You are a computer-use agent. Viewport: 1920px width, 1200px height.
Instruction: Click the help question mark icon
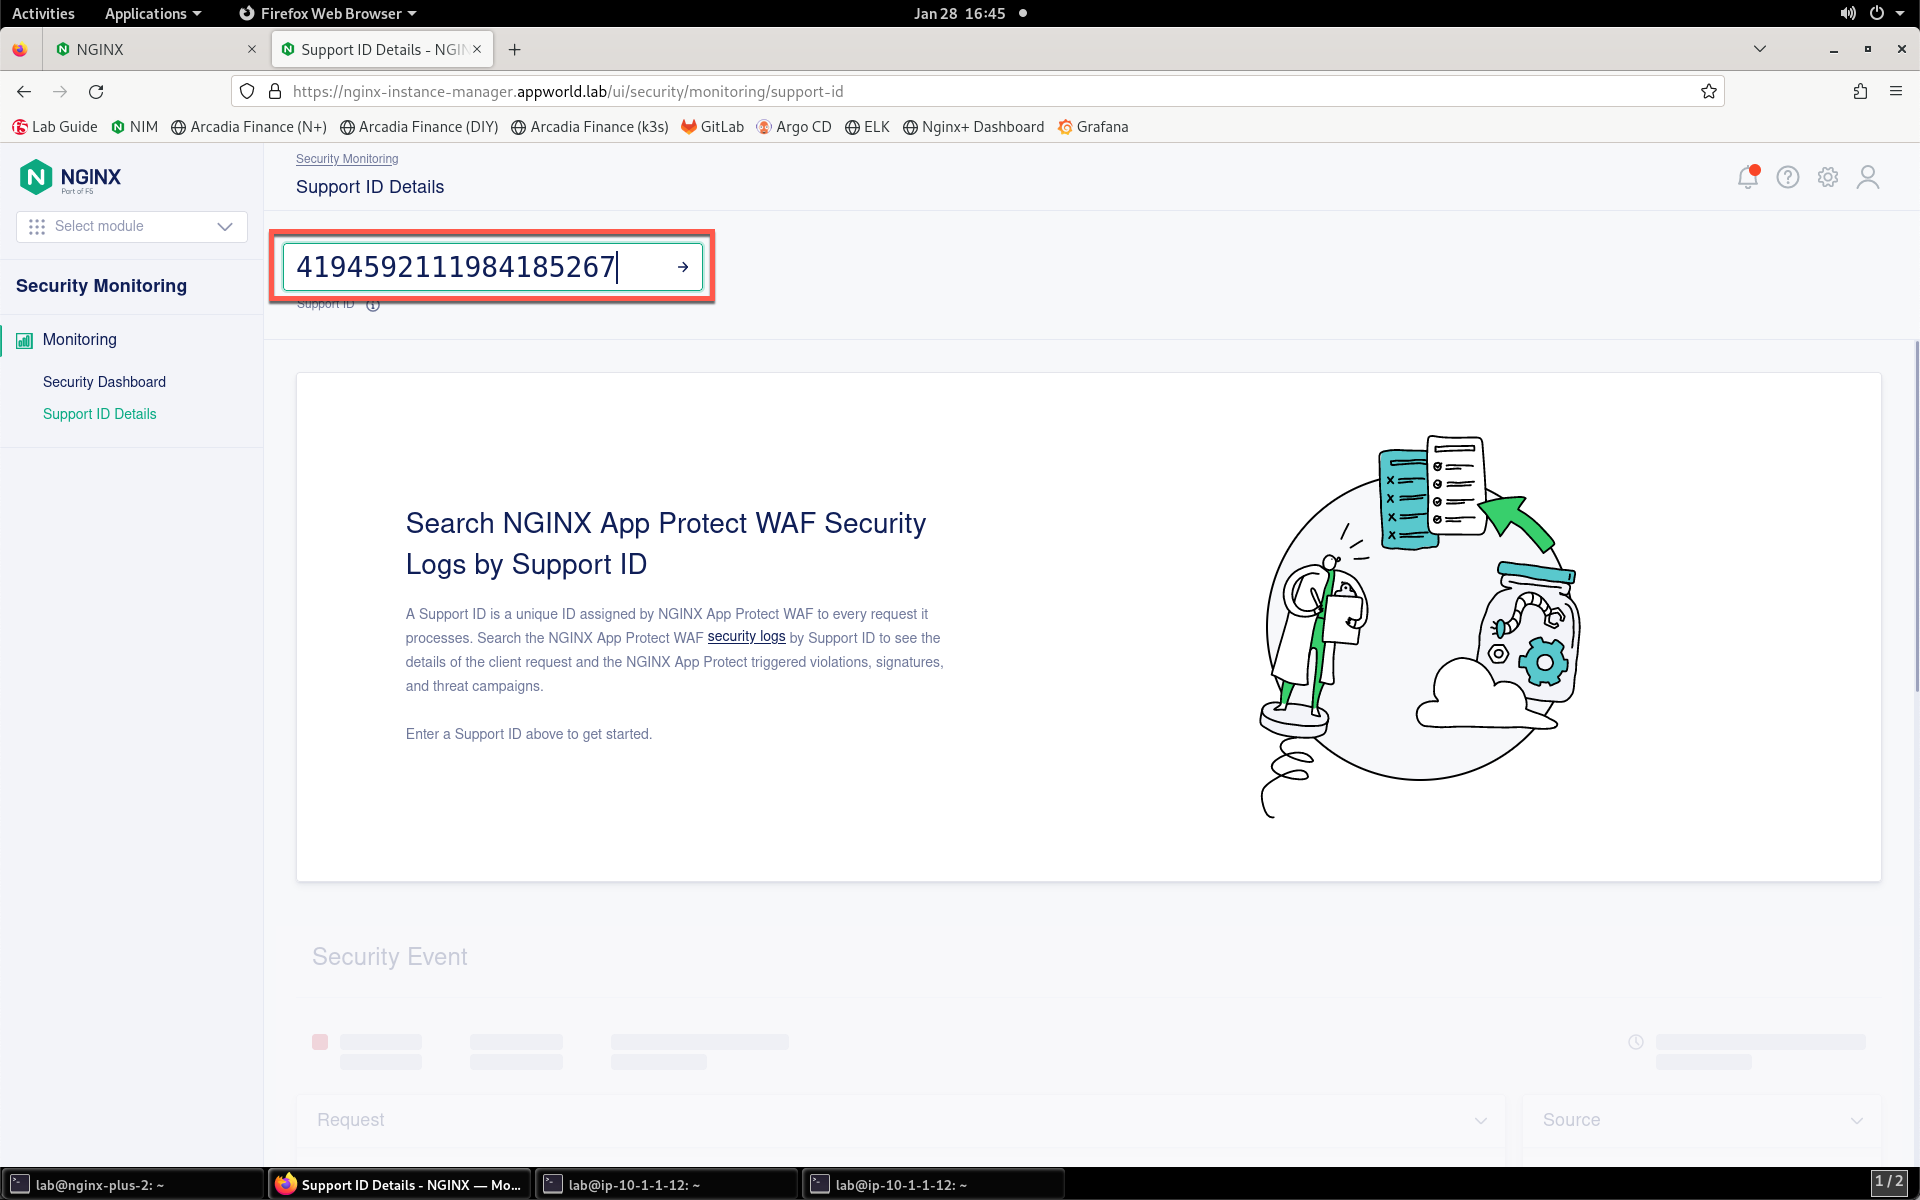(1787, 177)
